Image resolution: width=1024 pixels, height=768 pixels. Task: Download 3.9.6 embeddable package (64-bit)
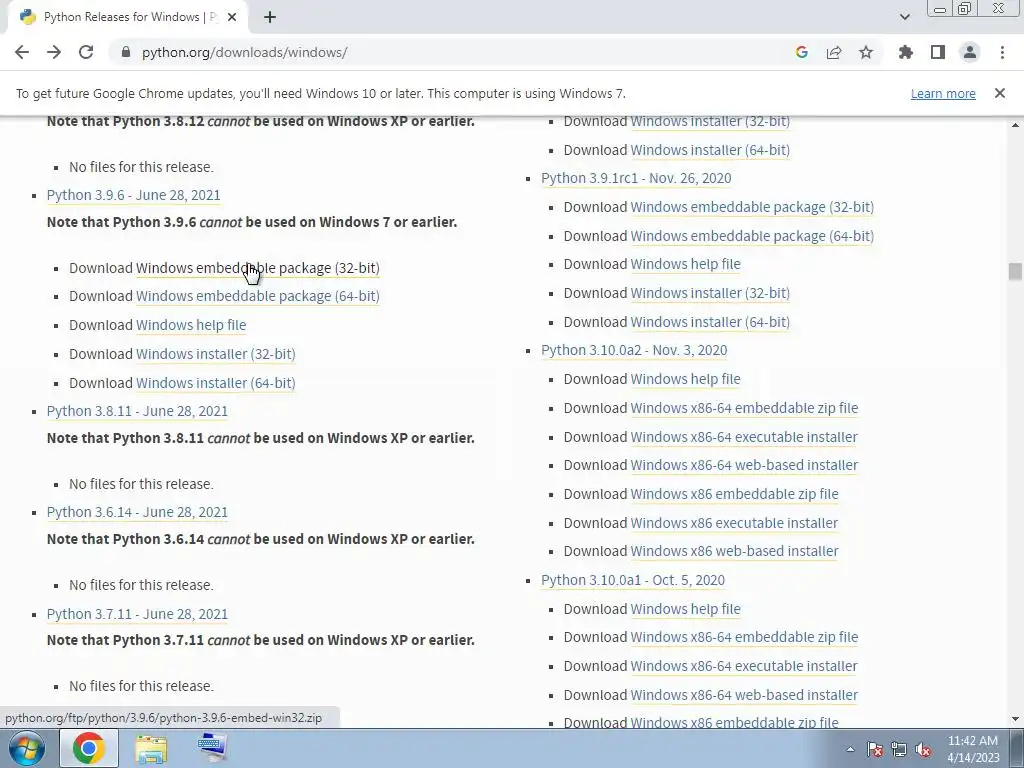coord(257,296)
